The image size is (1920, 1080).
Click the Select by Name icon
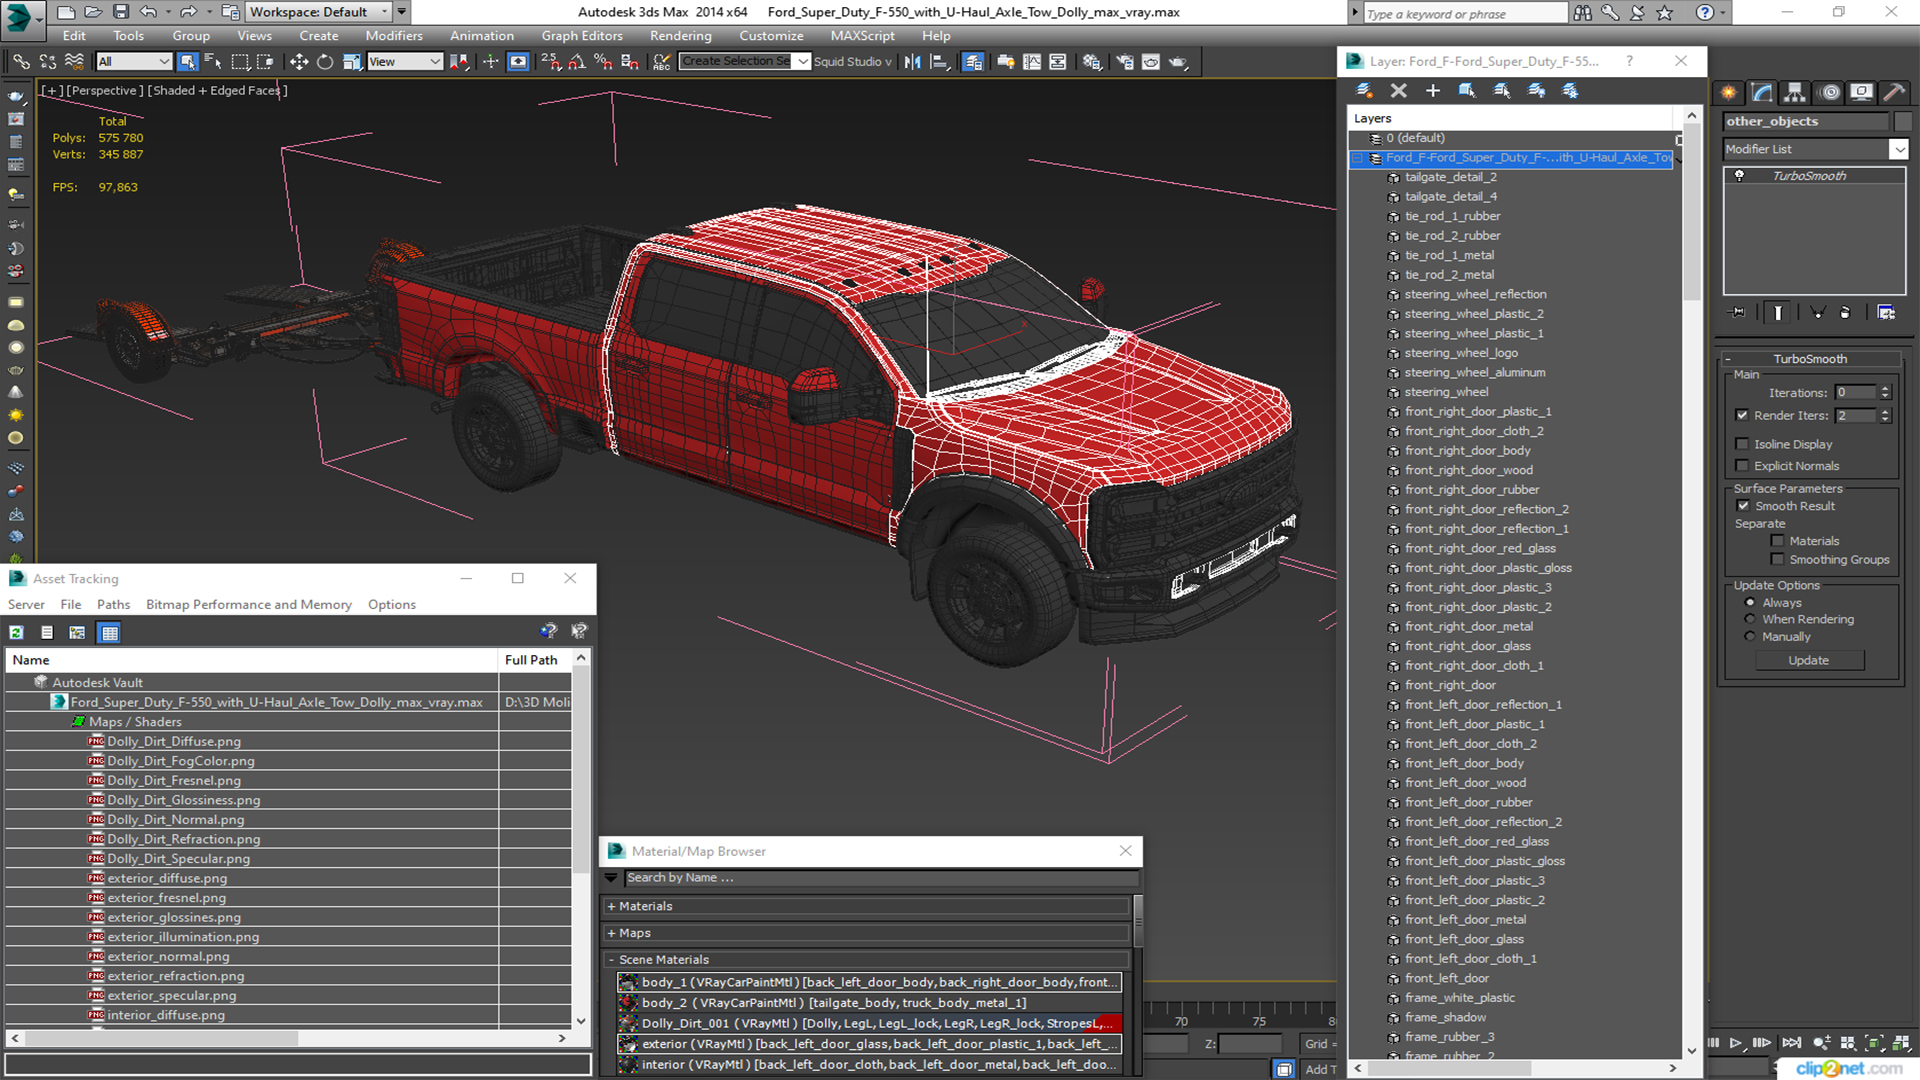(213, 62)
